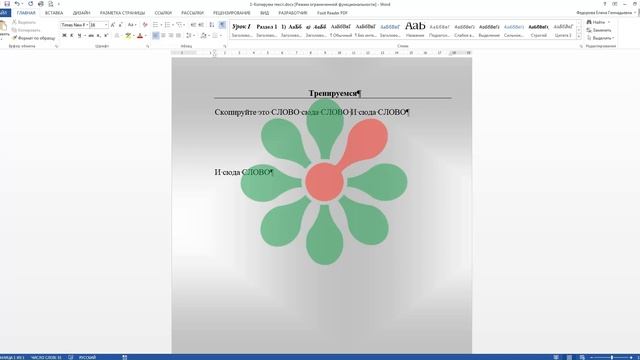The height and width of the screenshot is (360, 640).
Task: Open the font size dropdown
Action: point(106,25)
